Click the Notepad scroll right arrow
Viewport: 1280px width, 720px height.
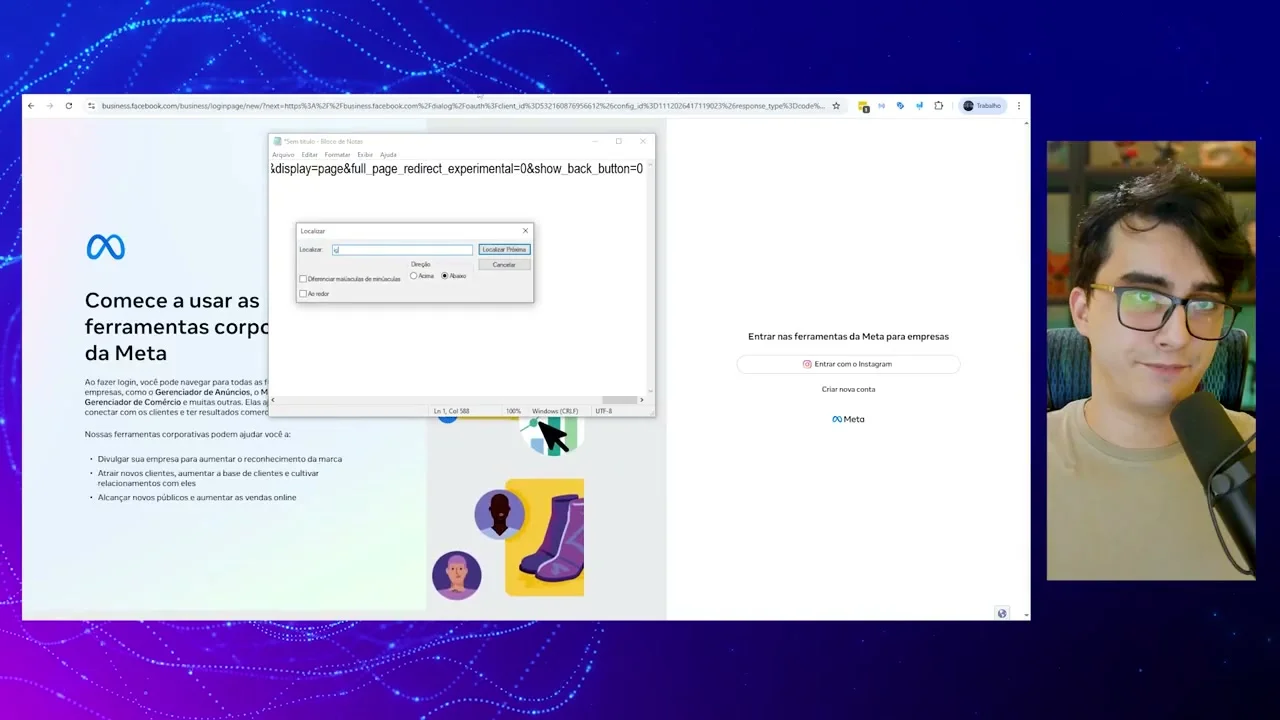point(642,400)
